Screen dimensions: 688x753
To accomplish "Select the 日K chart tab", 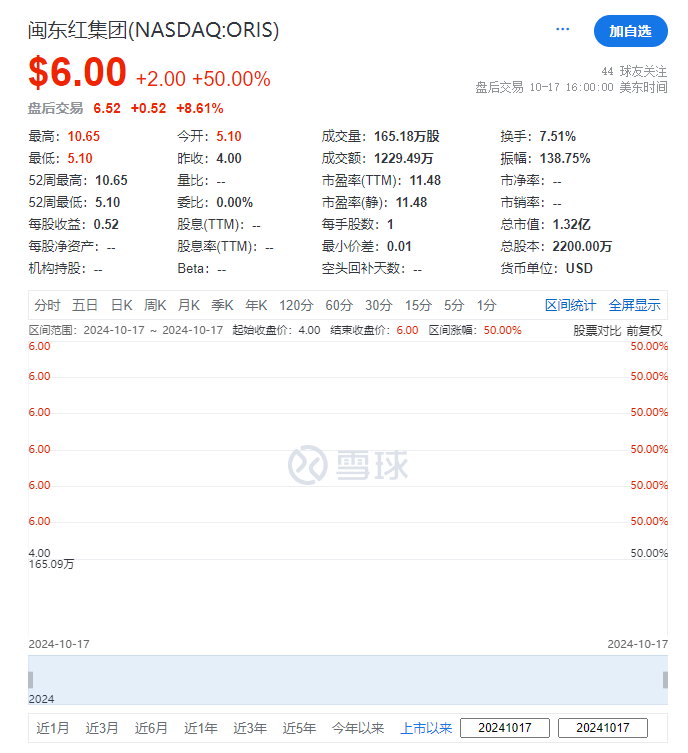I will [121, 305].
